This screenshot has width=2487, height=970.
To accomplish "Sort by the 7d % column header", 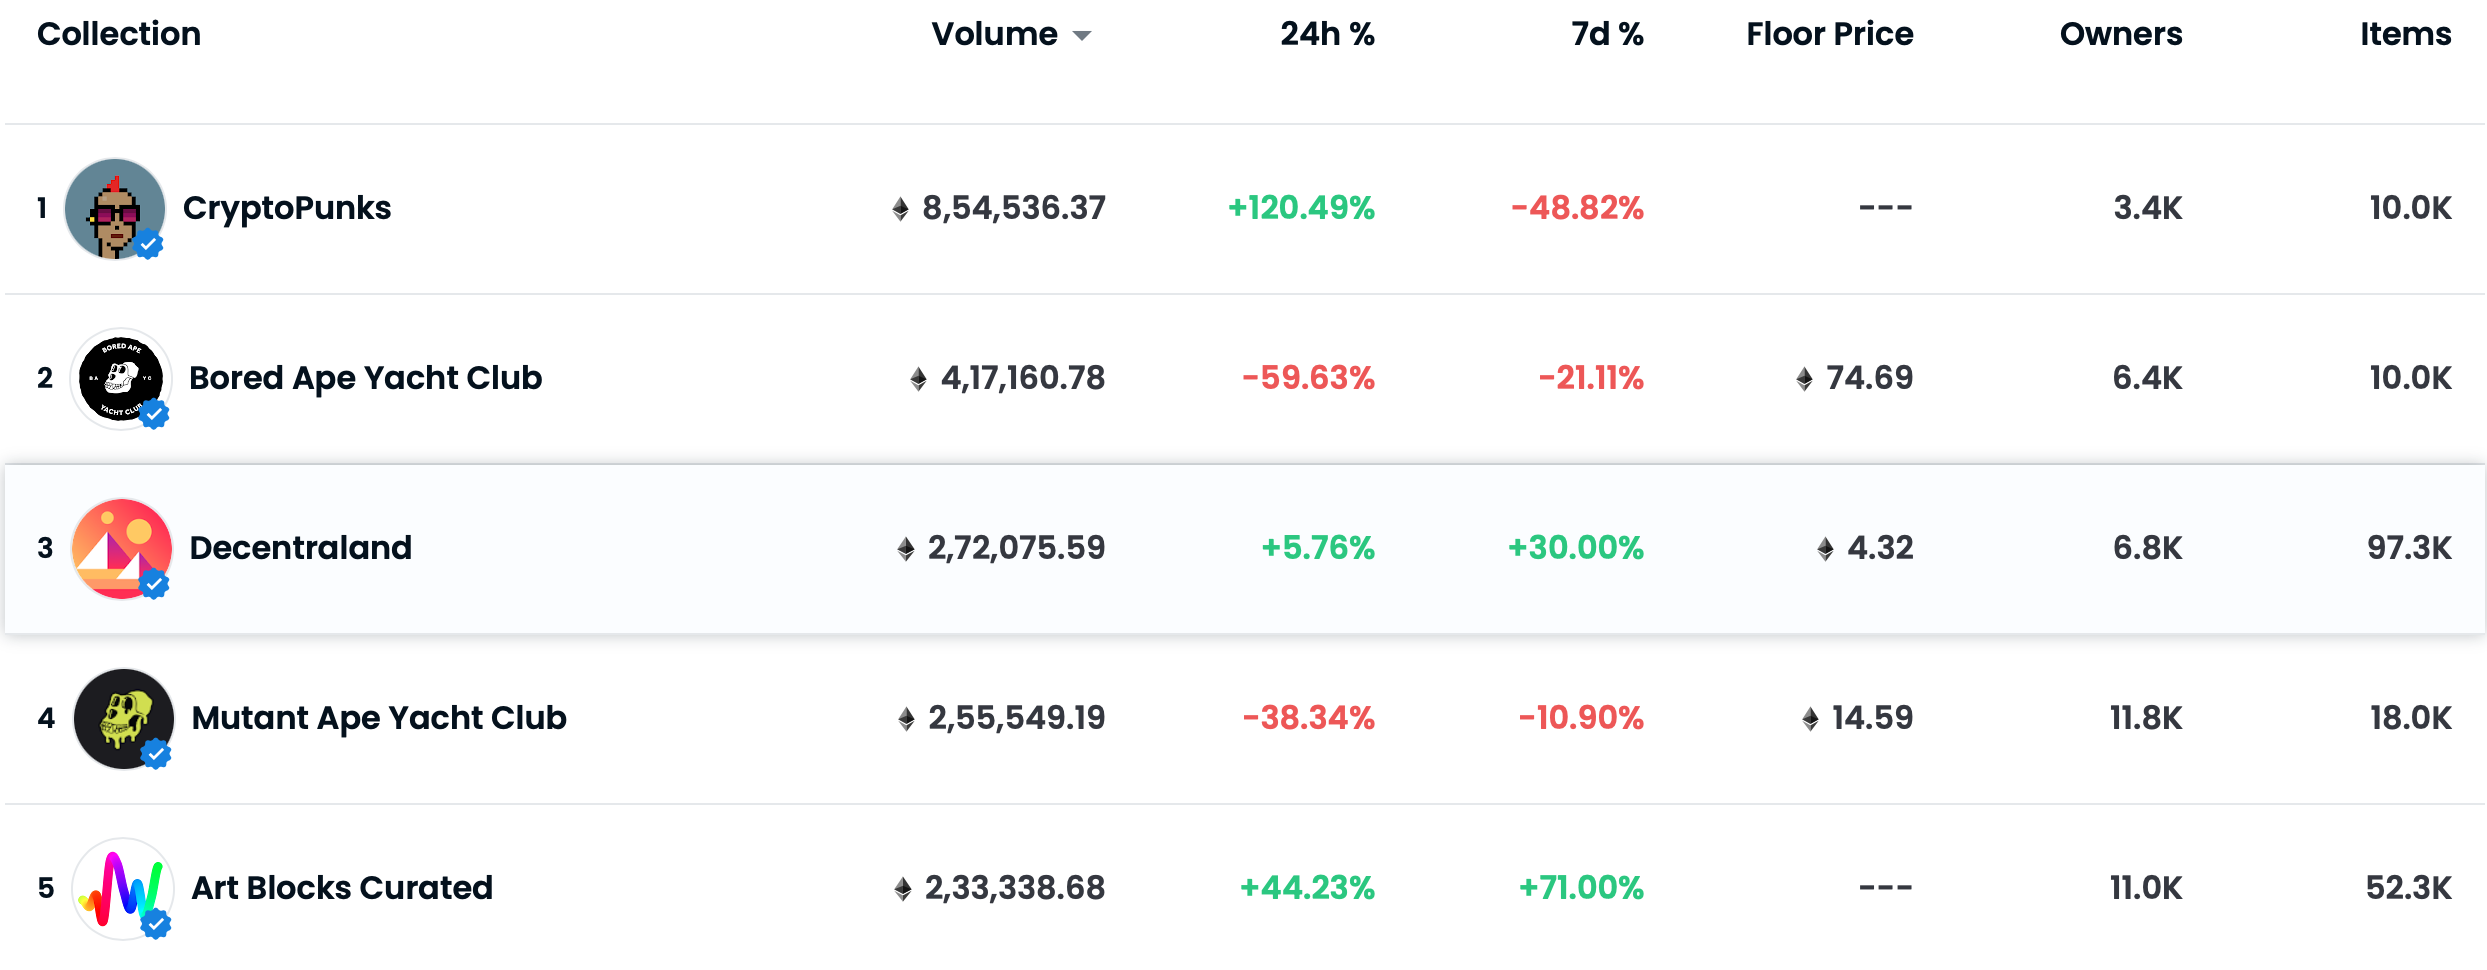I will pos(1607,34).
